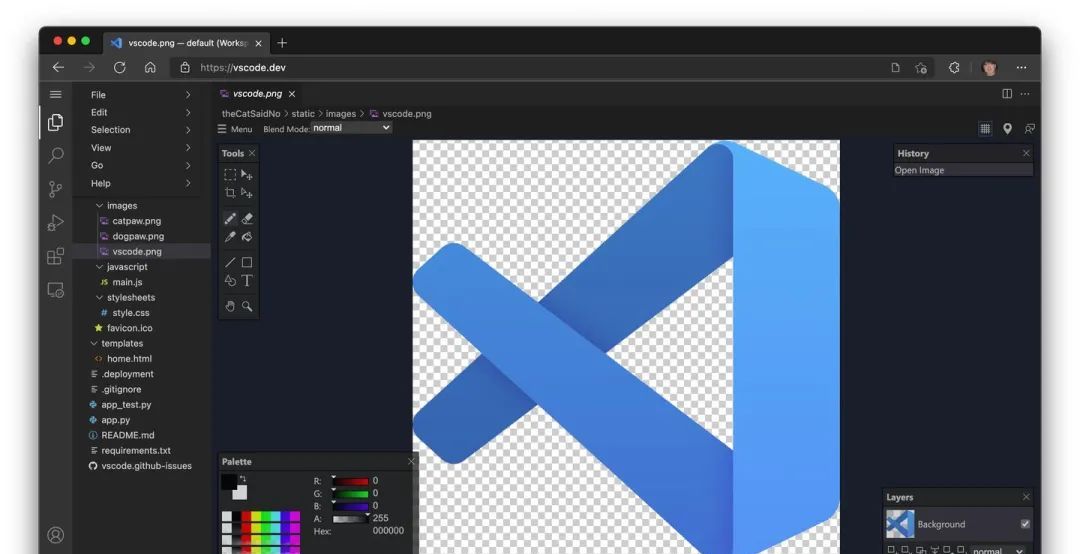Image resolution: width=1080 pixels, height=554 pixels.
Task: Open the Search view in activity bar
Action: click(56, 156)
